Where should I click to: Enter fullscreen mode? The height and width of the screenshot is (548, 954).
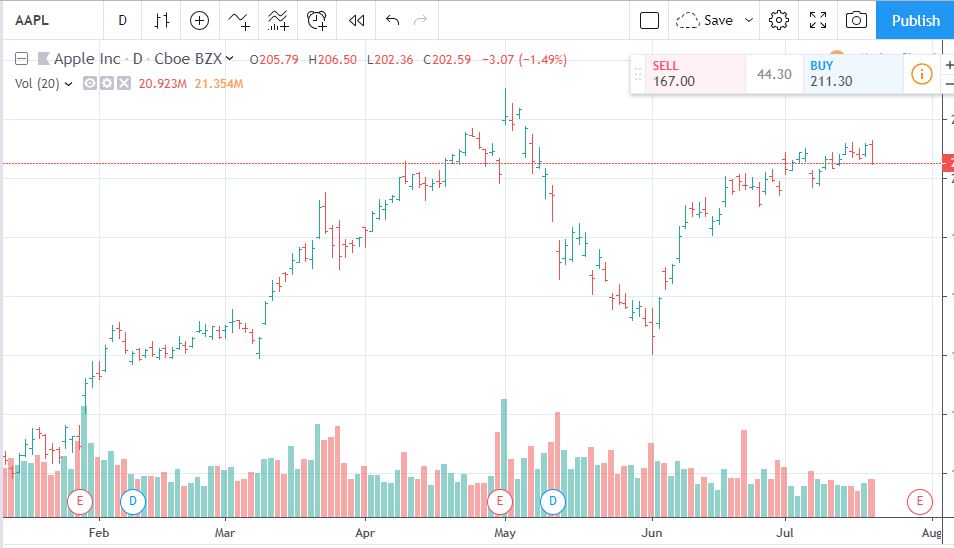(818, 20)
